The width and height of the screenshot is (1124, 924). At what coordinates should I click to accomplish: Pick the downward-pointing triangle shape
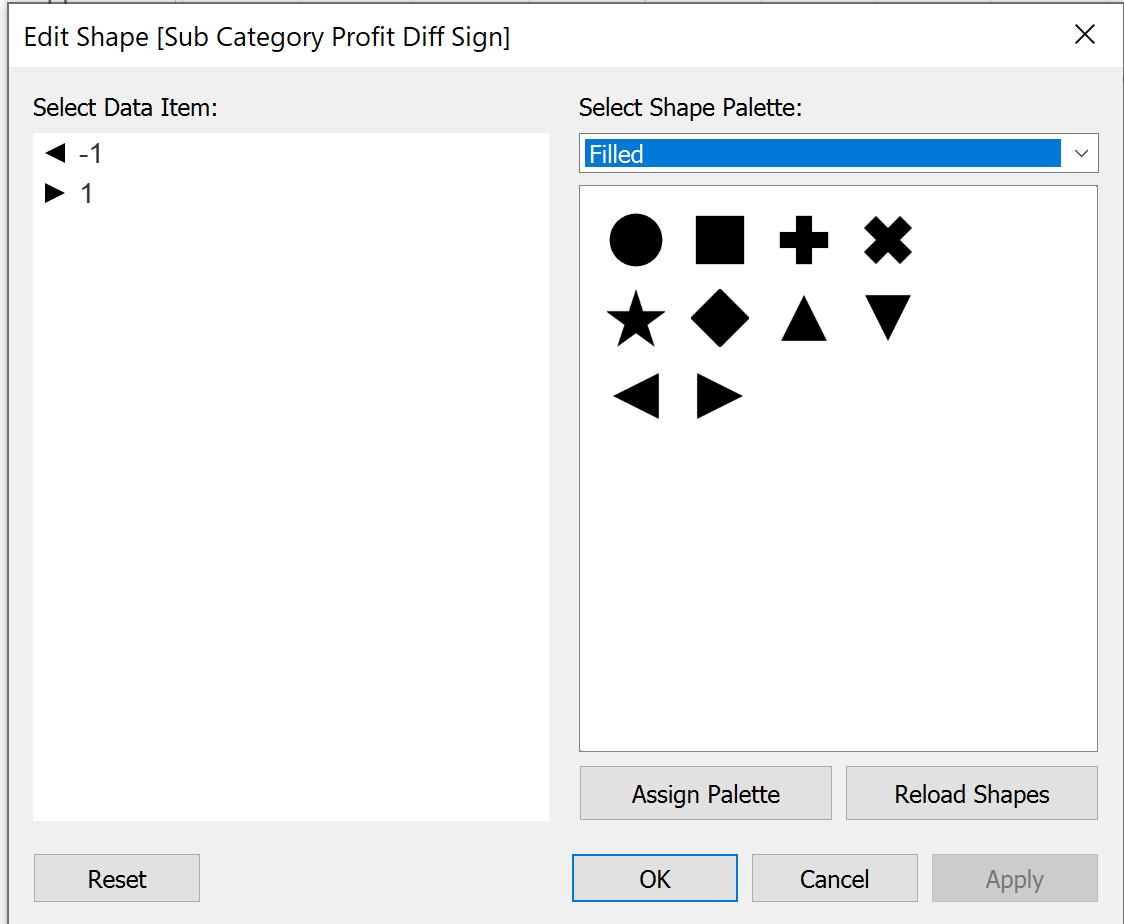coord(888,318)
